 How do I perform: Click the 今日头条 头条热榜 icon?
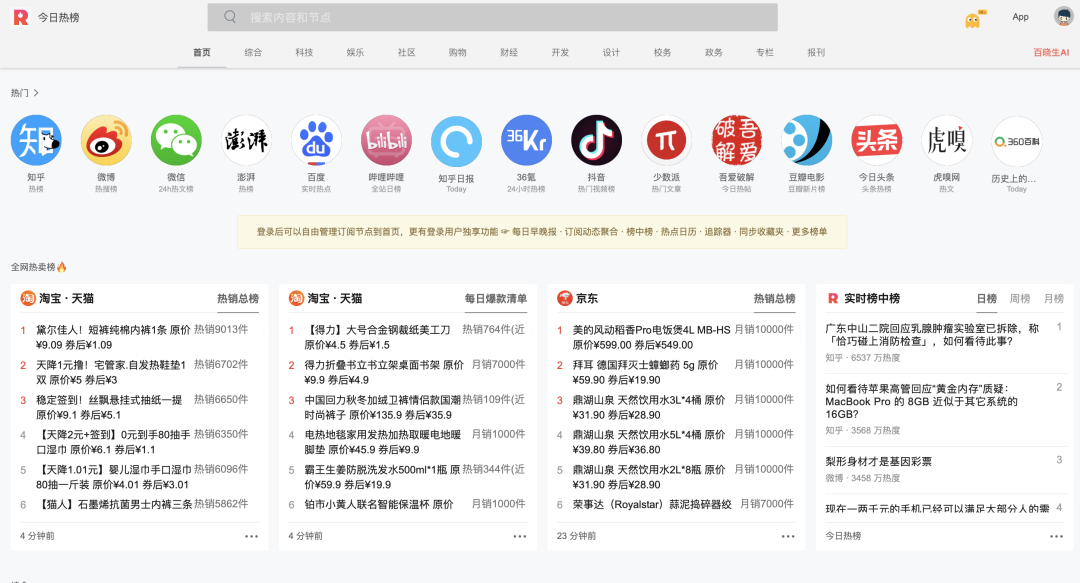(876, 140)
